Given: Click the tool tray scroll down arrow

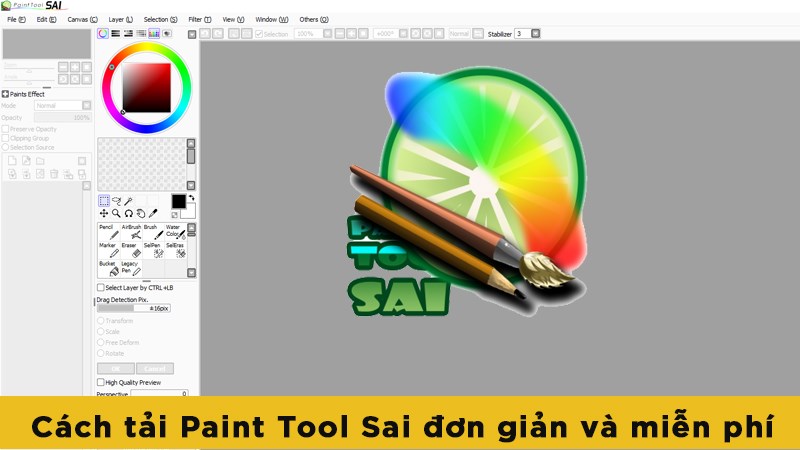Looking at the screenshot, I should tap(192, 272).
